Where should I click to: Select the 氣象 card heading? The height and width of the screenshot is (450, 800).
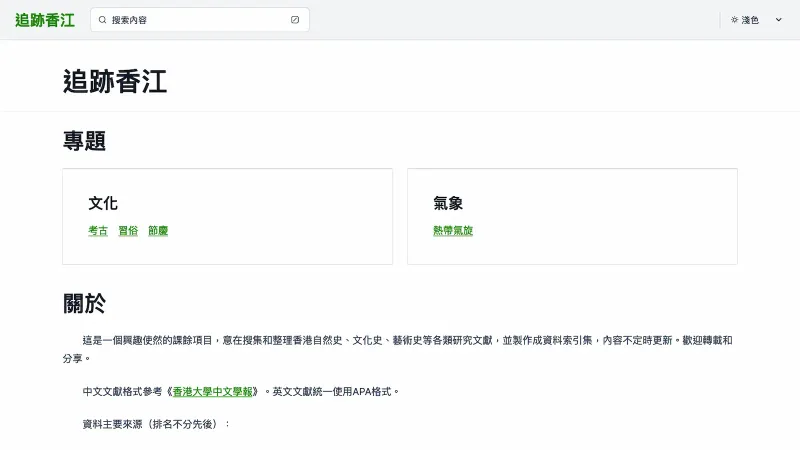(x=448, y=203)
